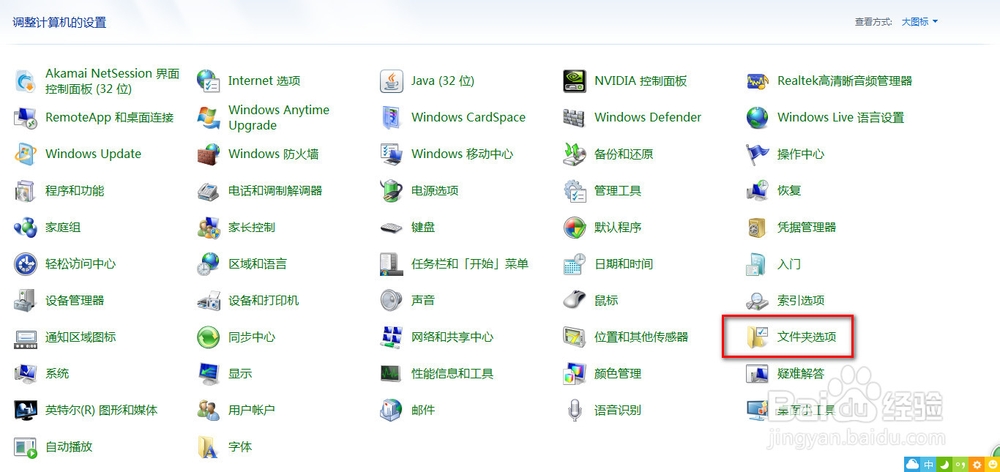The height and width of the screenshot is (472, 1000).
Task: Open the Windows 防火墙 icon
Action: [x=209, y=154]
